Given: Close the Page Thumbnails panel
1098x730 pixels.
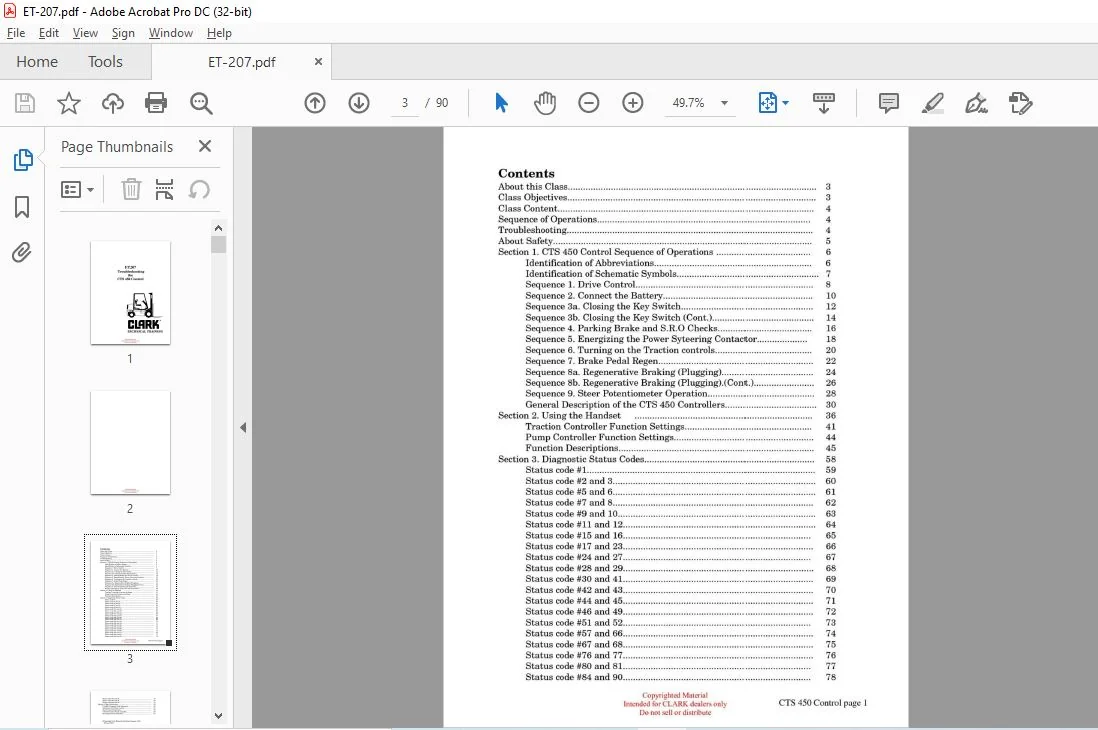Looking at the screenshot, I should click(x=204, y=146).
